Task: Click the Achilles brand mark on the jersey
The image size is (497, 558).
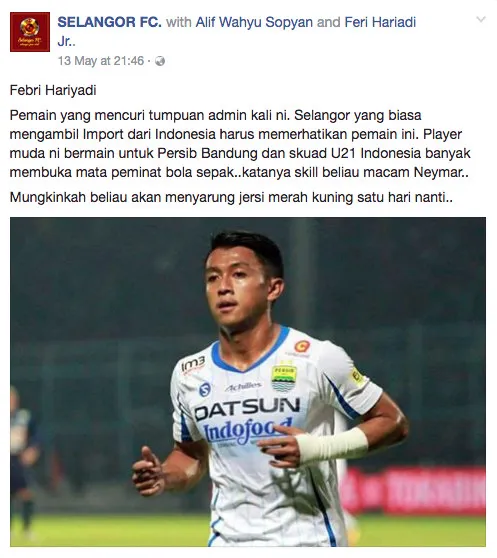Action: [x=243, y=386]
